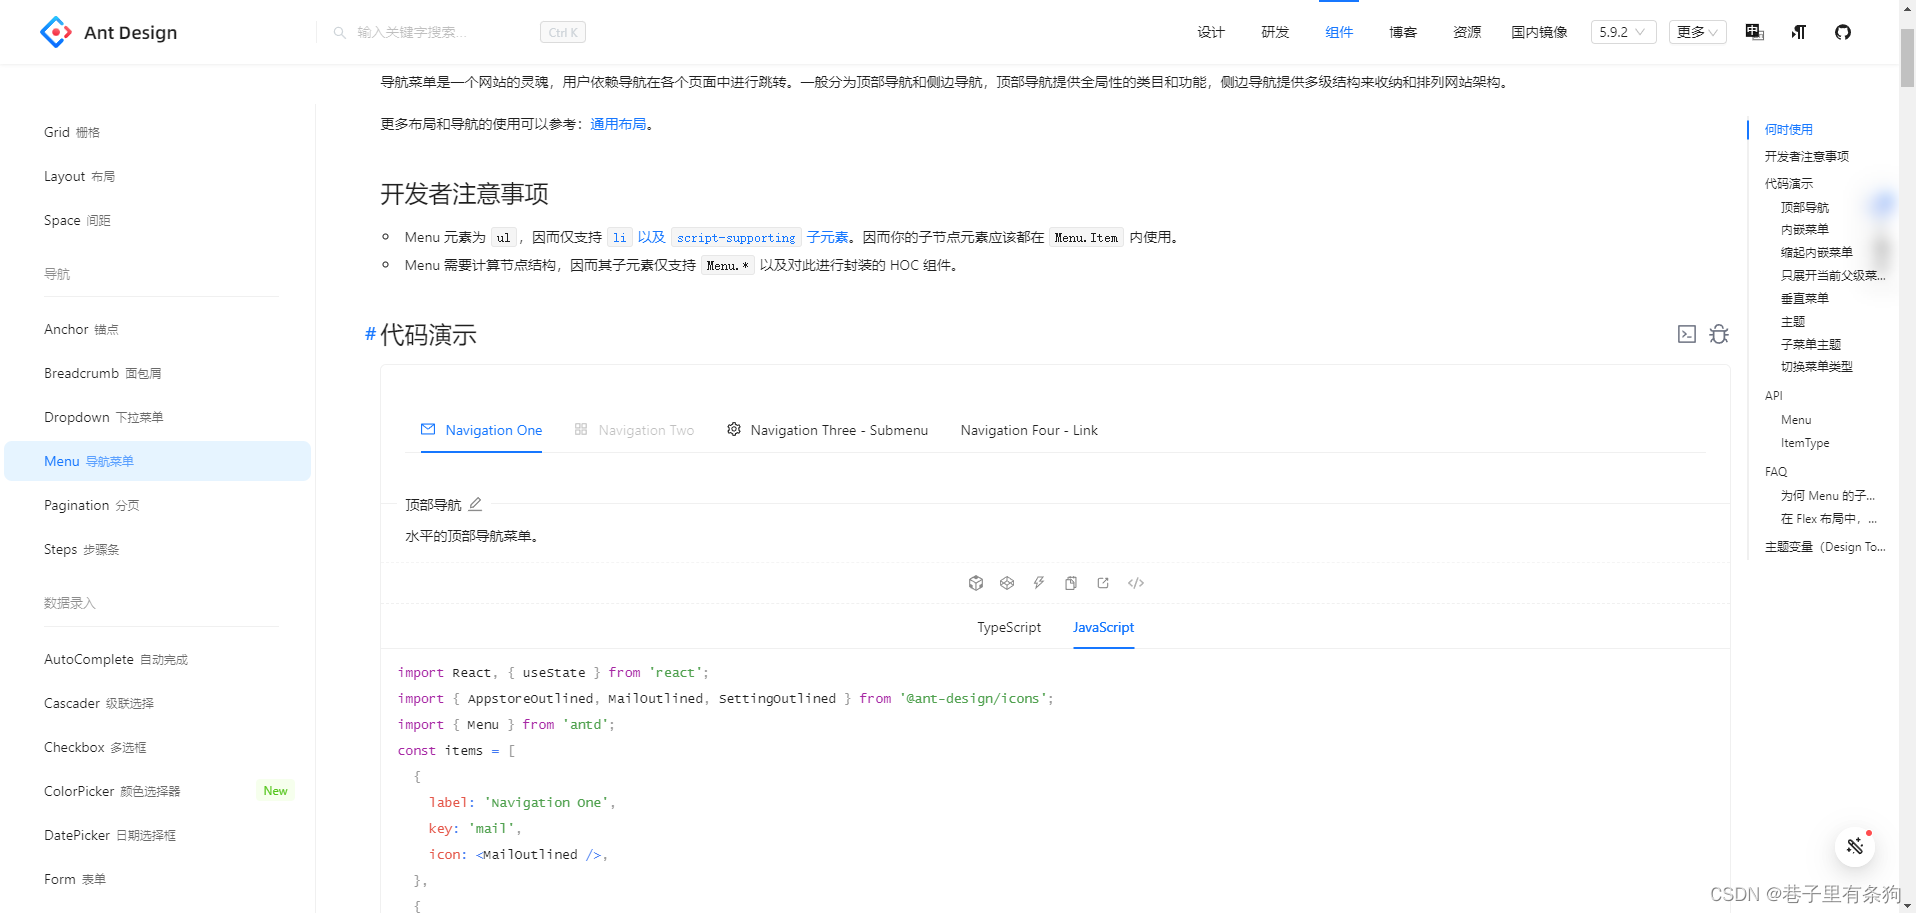The width and height of the screenshot is (1916, 913).
Task: Enable debug mode via the bug icon
Action: pos(1718,334)
